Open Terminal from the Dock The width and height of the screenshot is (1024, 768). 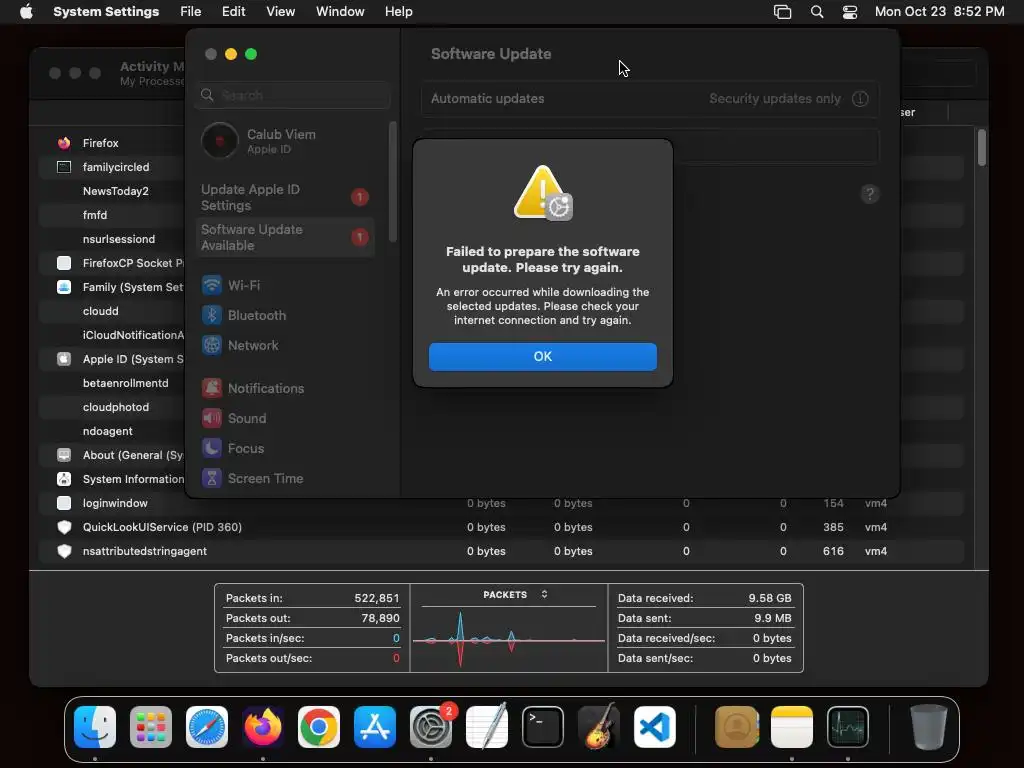[x=543, y=727]
